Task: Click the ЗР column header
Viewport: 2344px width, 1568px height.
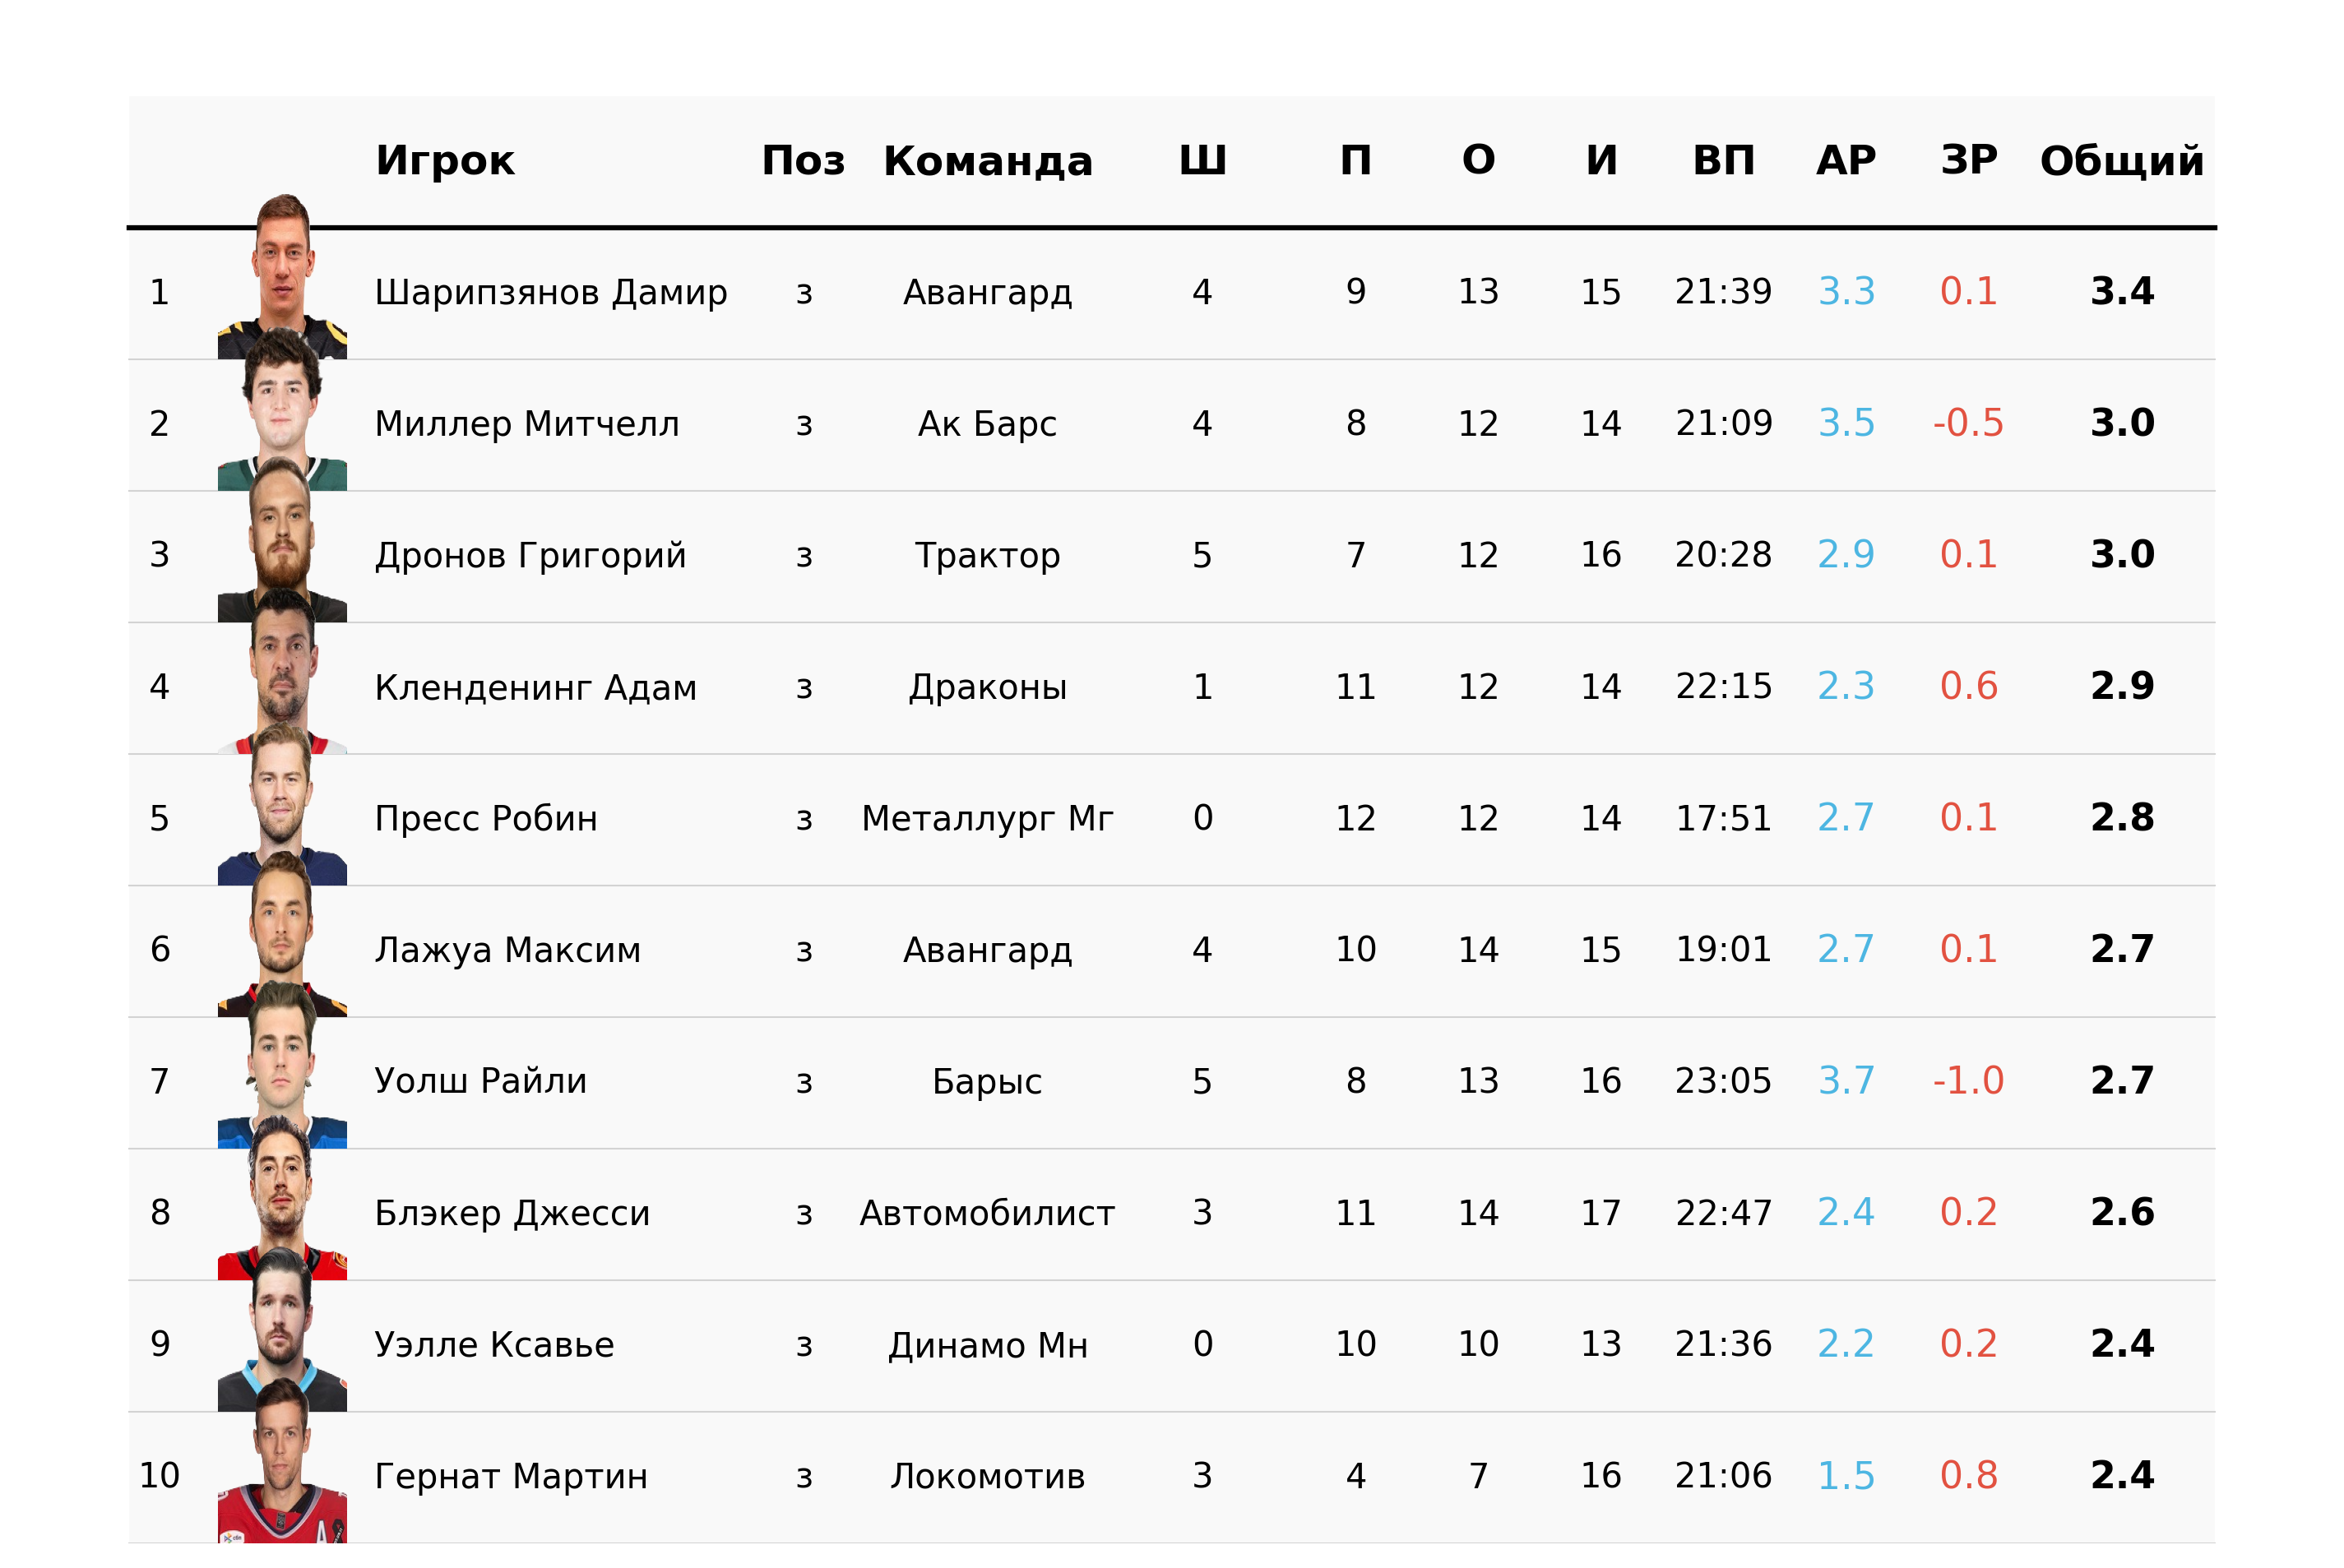Action: pyautogui.click(x=1968, y=160)
